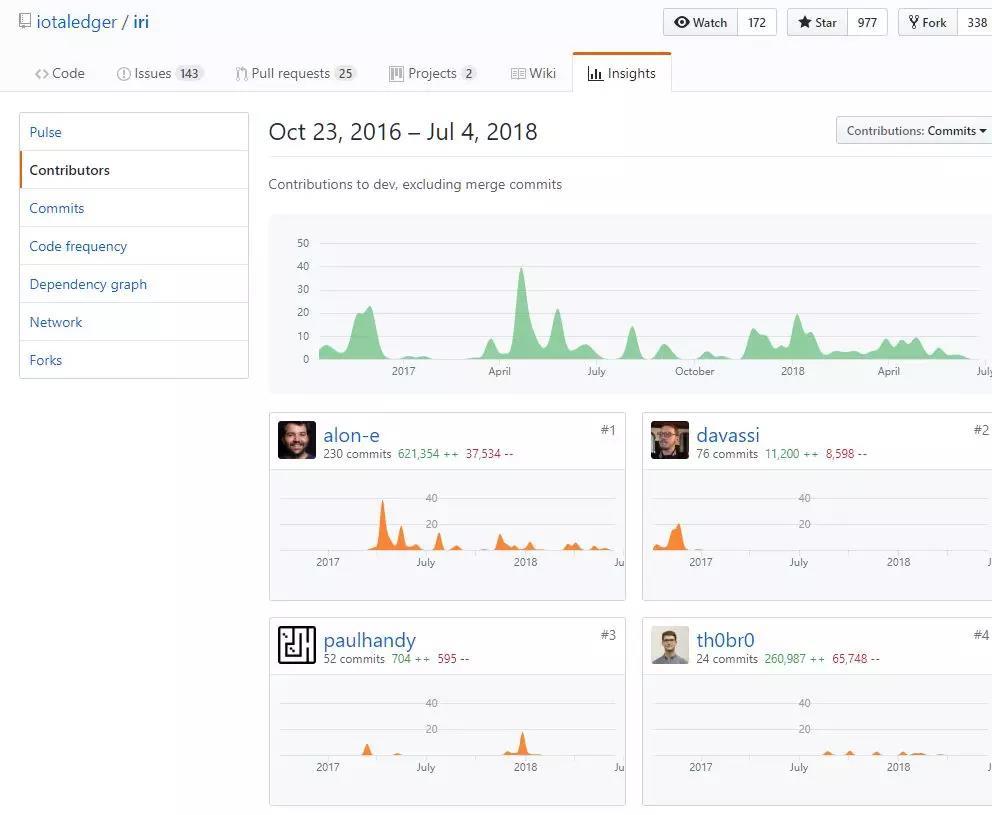
Task: Open iri repository link
Action: pyautogui.click(x=141, y=22)
